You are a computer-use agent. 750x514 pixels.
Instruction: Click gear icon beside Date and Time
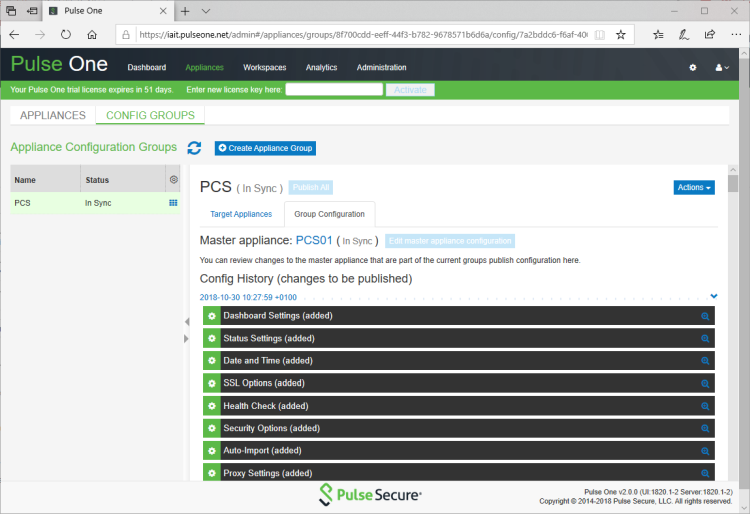pos(211,361)
